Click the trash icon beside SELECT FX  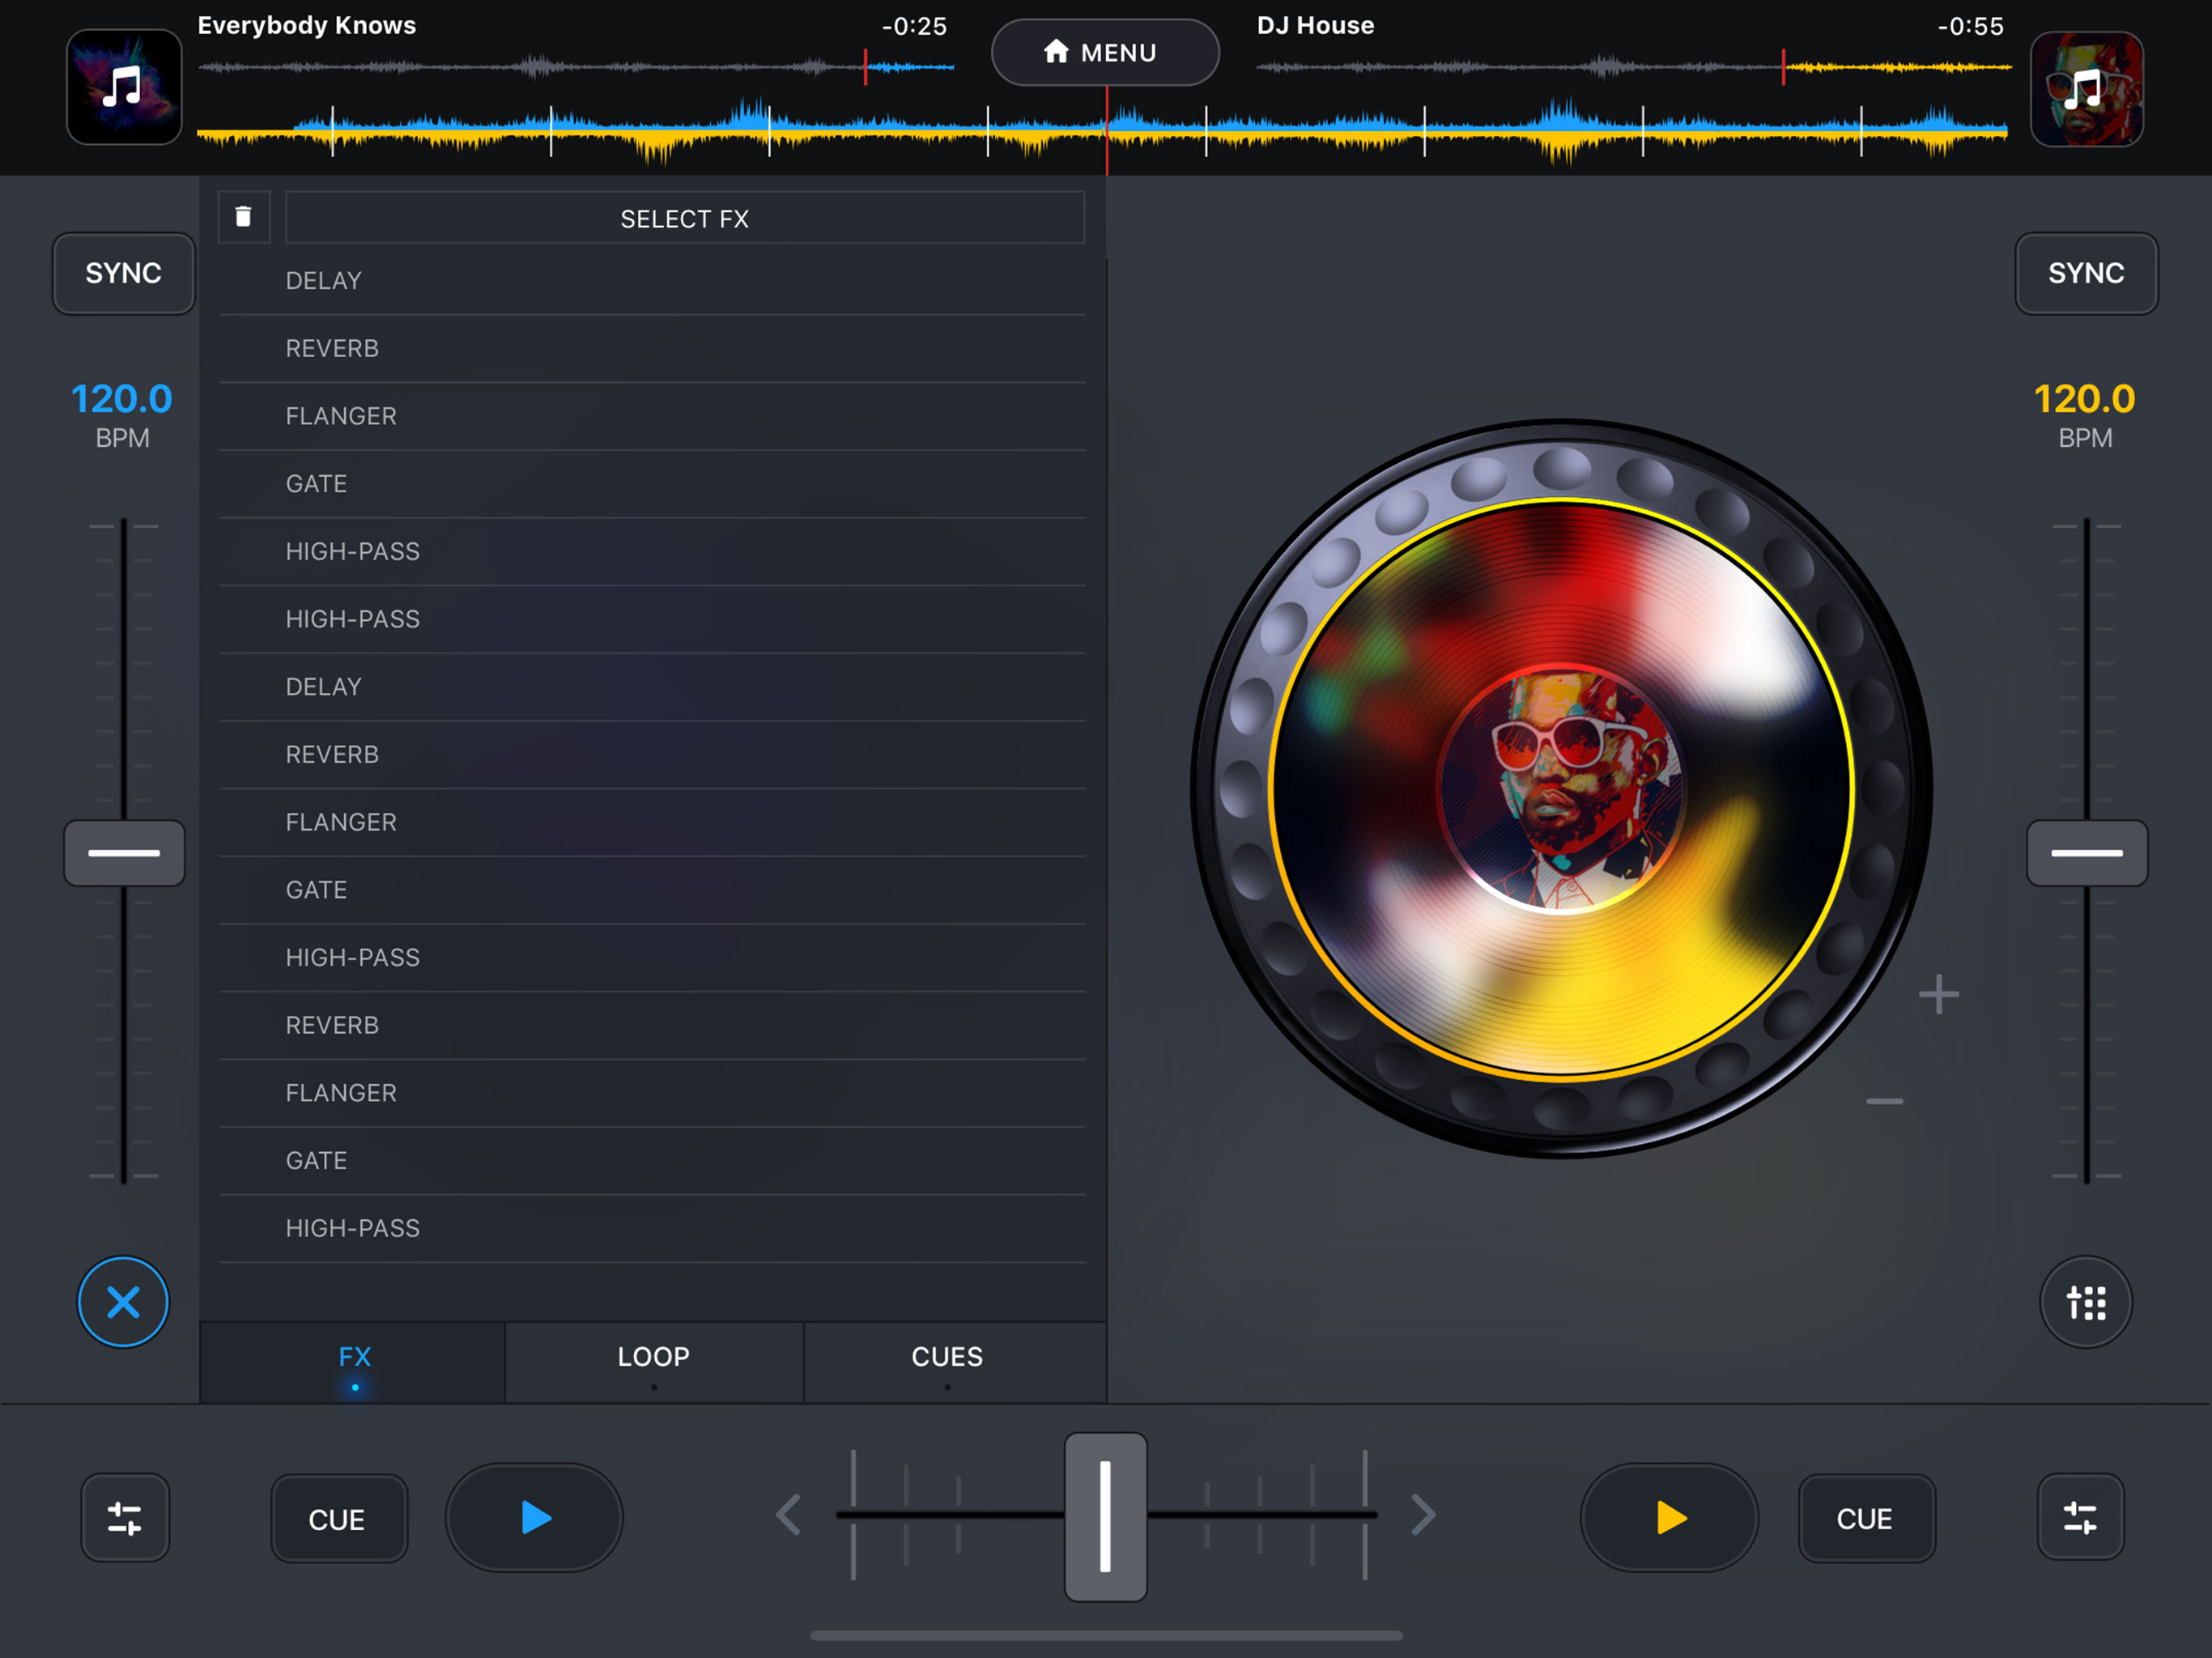243,217
